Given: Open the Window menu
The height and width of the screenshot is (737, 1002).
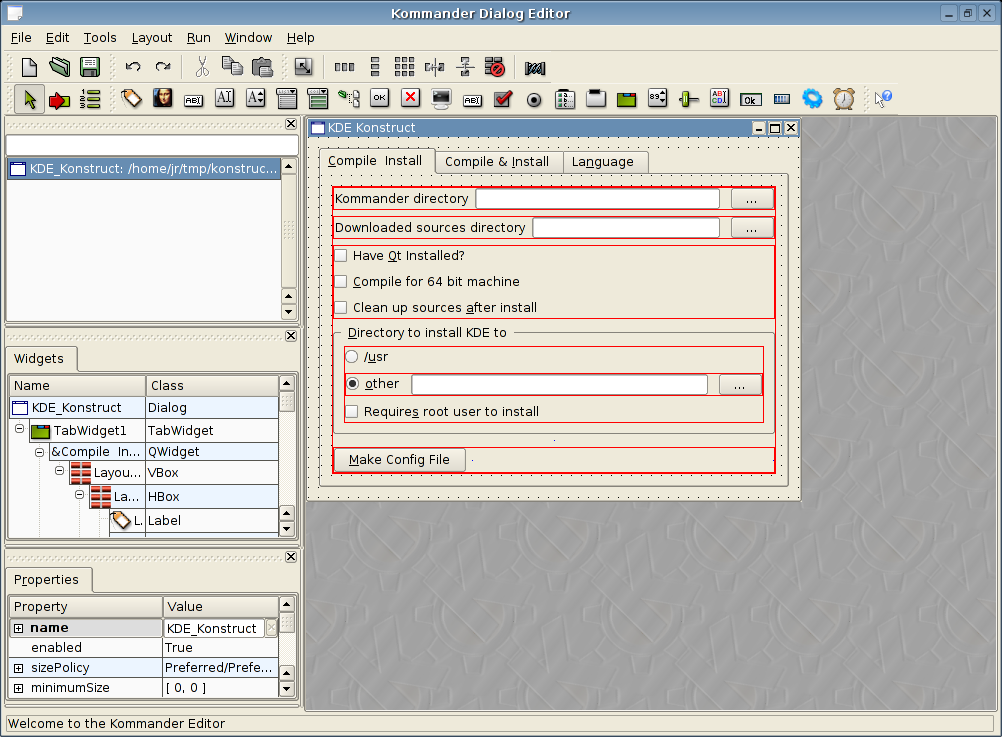Looking at the screenshot, I should click(x=249, y=38).
